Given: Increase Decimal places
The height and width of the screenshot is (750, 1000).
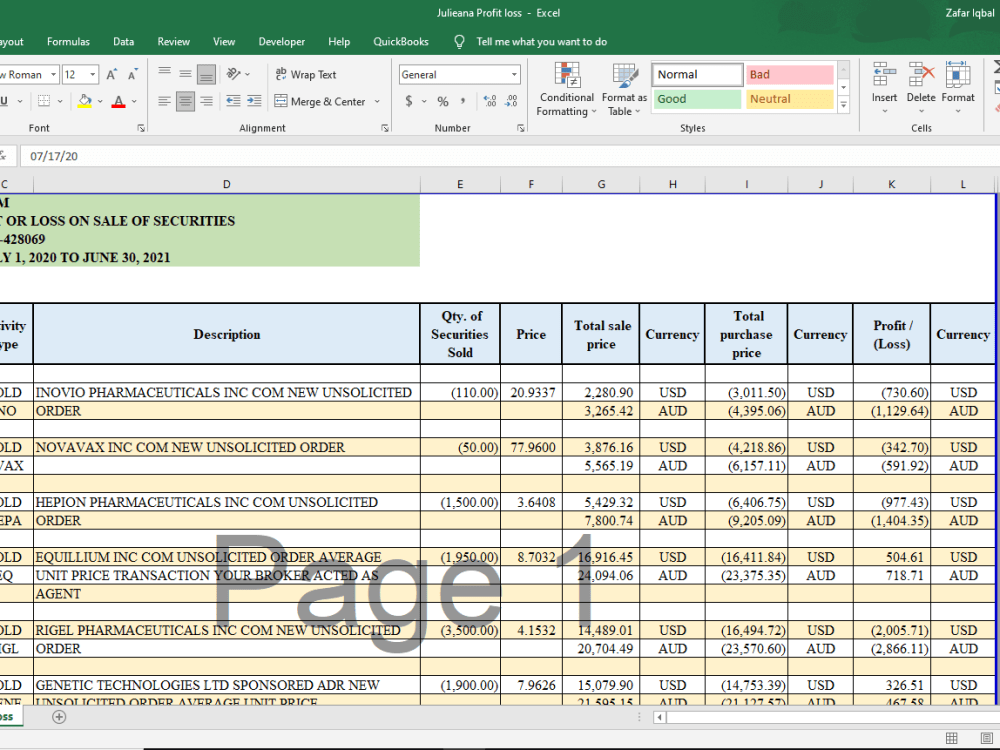Looking at the screenshot, I should tap(488, 100).
